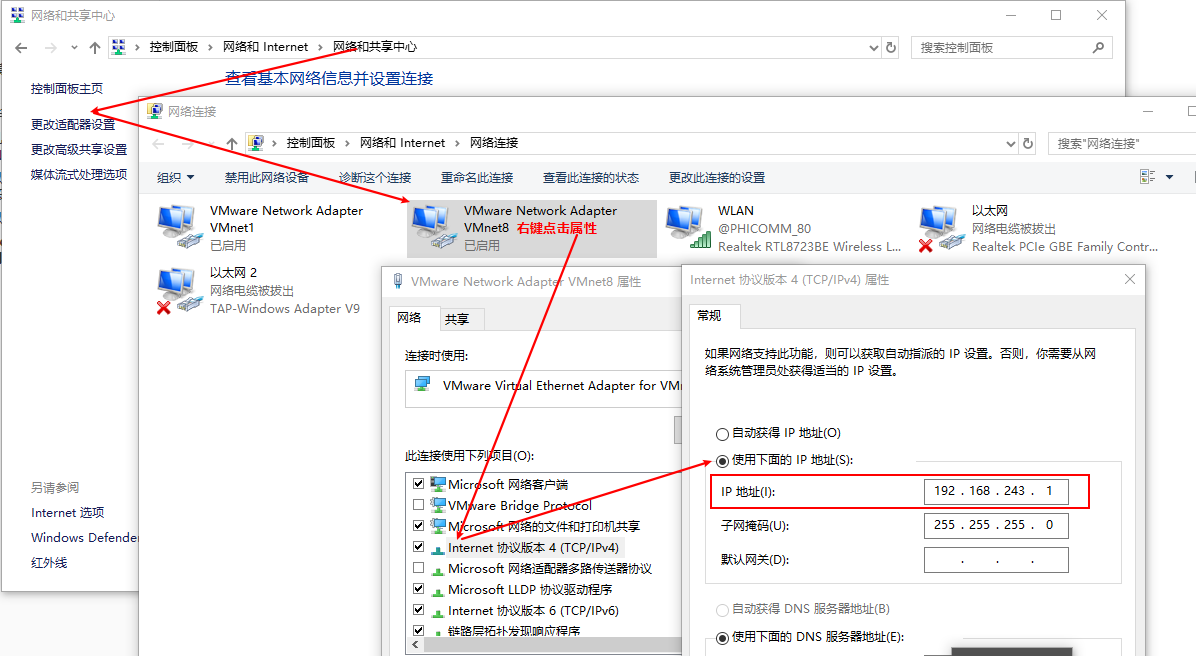Viewport: 1196px width, 656px height.
Task: Toggle Internet 协议版本 6 (TCP/IPv6) checkbox
Action: coord(418,610)
